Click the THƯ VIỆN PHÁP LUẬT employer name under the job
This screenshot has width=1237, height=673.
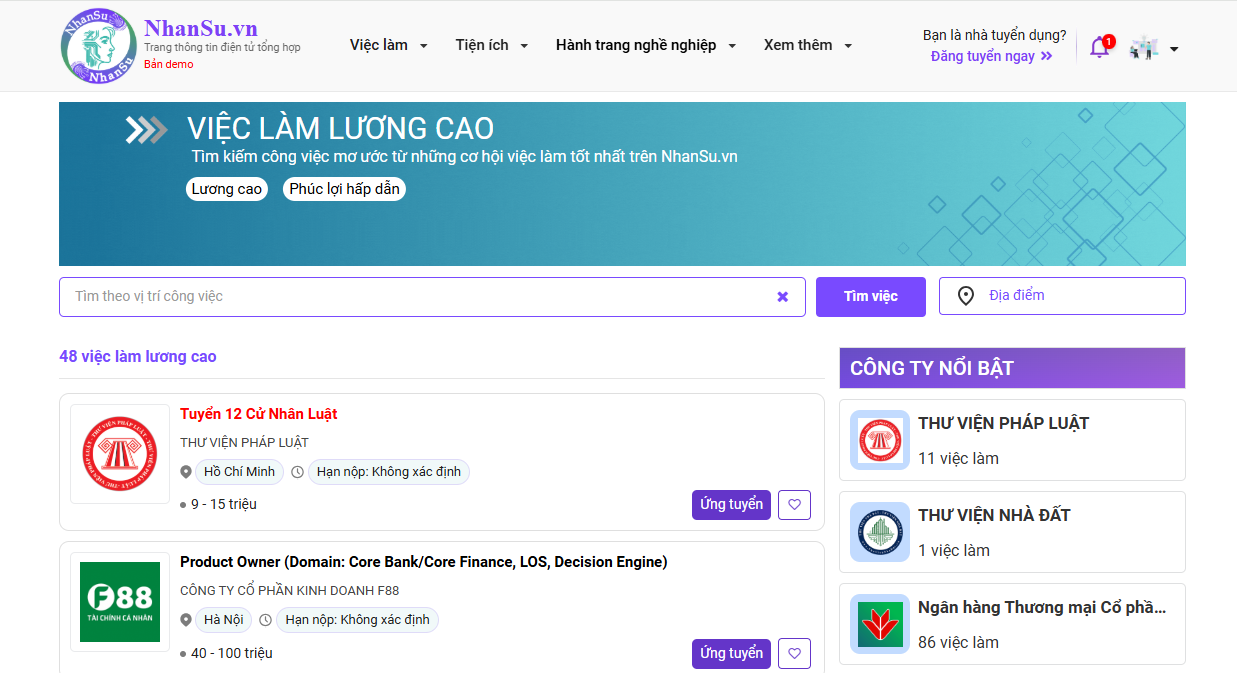point(244,442)
